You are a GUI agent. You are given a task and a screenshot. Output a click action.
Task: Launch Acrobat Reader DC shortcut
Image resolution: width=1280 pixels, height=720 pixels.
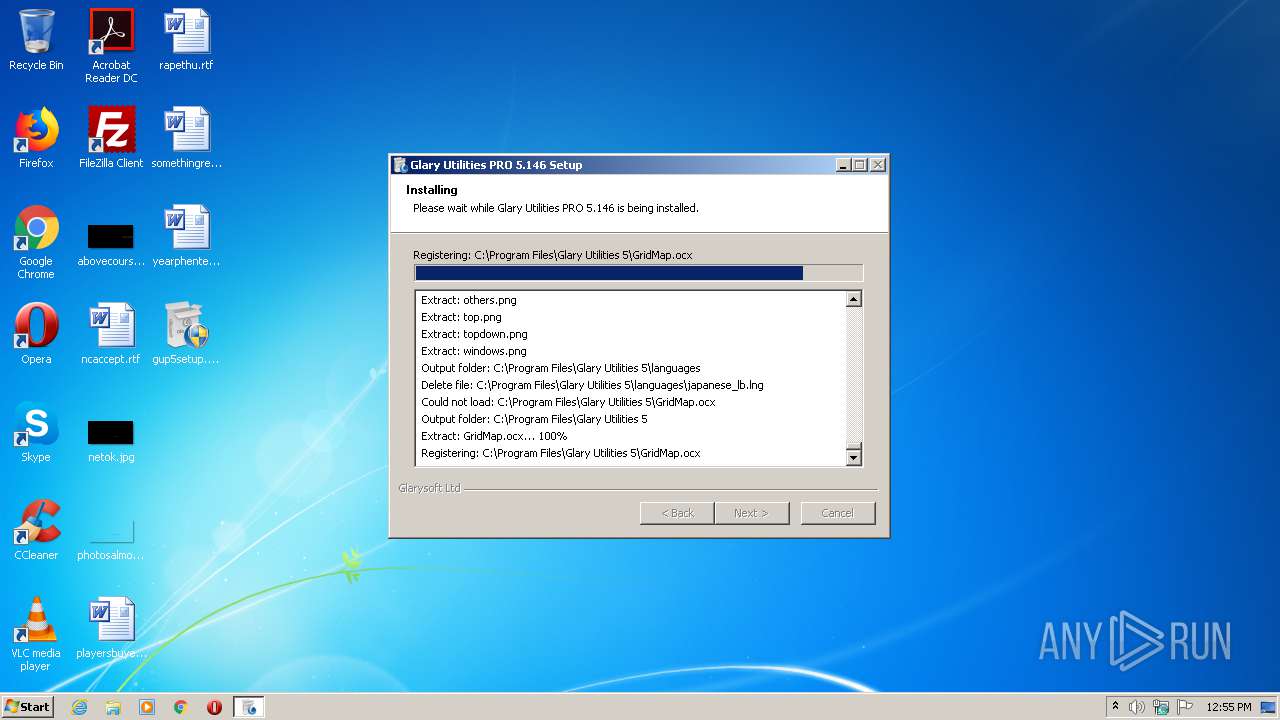111,46
